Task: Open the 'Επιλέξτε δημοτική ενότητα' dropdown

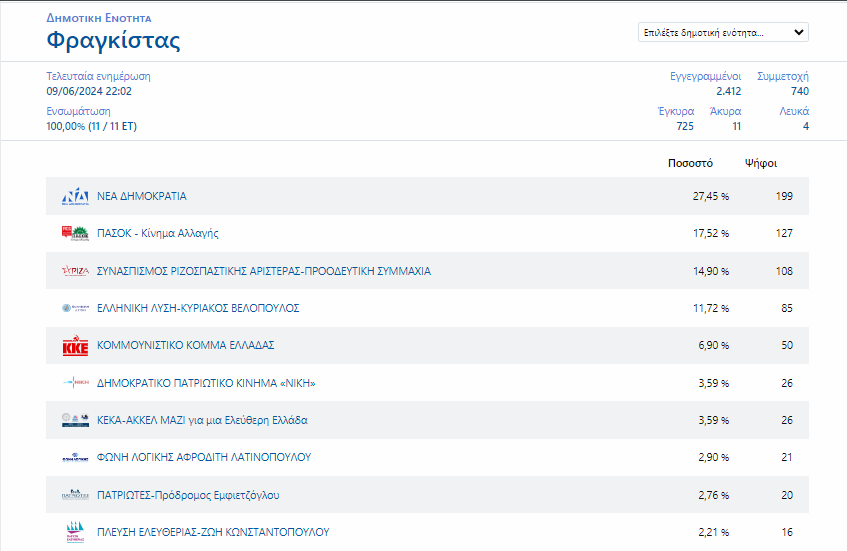Action: (x=723, y=32)
